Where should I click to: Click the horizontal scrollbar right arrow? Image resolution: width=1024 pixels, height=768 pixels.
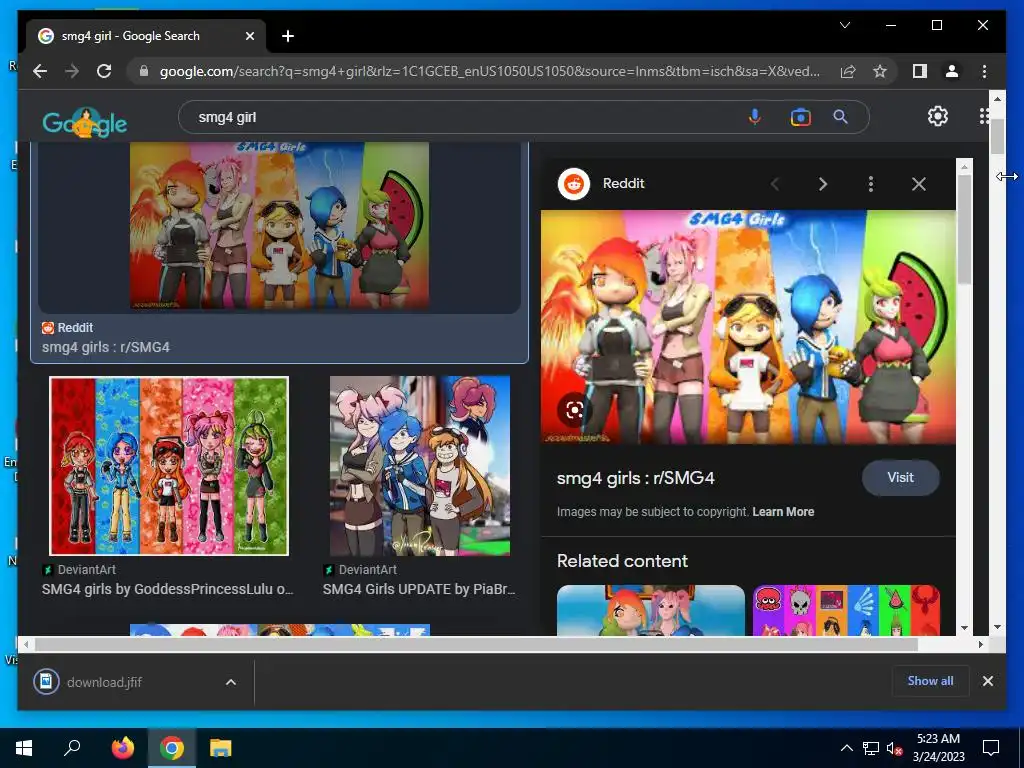[981, 645]
